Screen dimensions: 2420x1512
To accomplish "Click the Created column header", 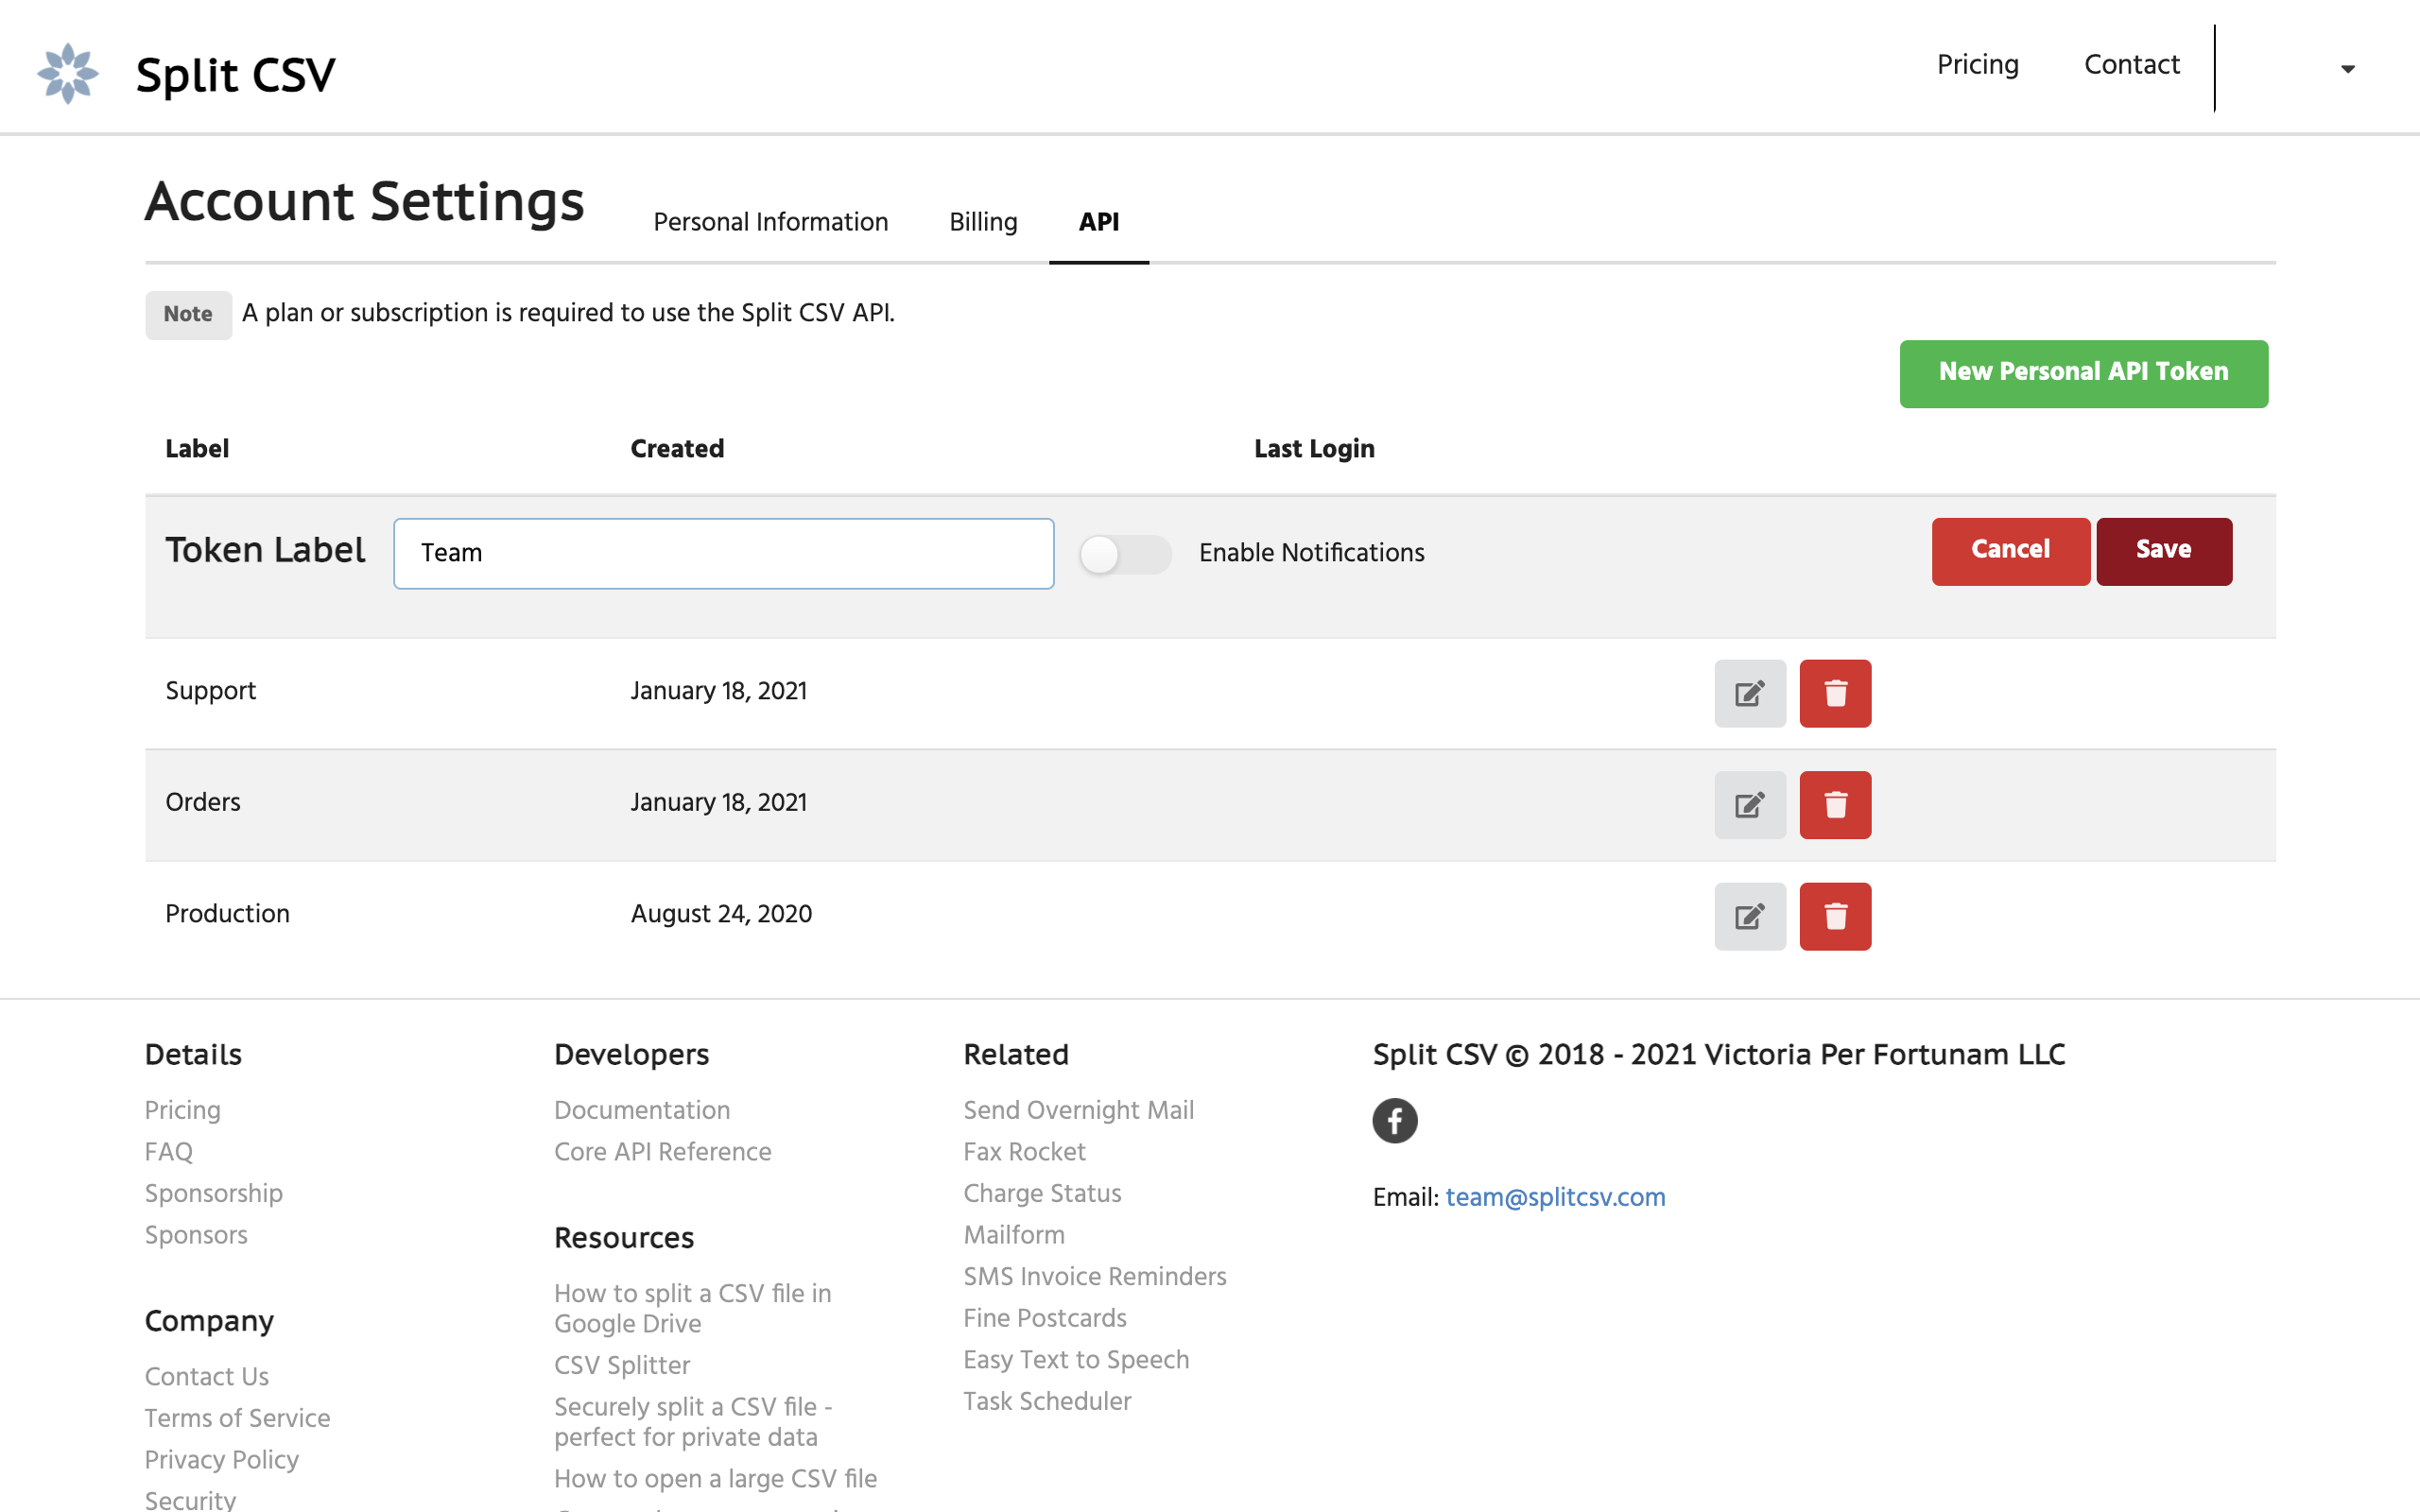I will 677,449.
